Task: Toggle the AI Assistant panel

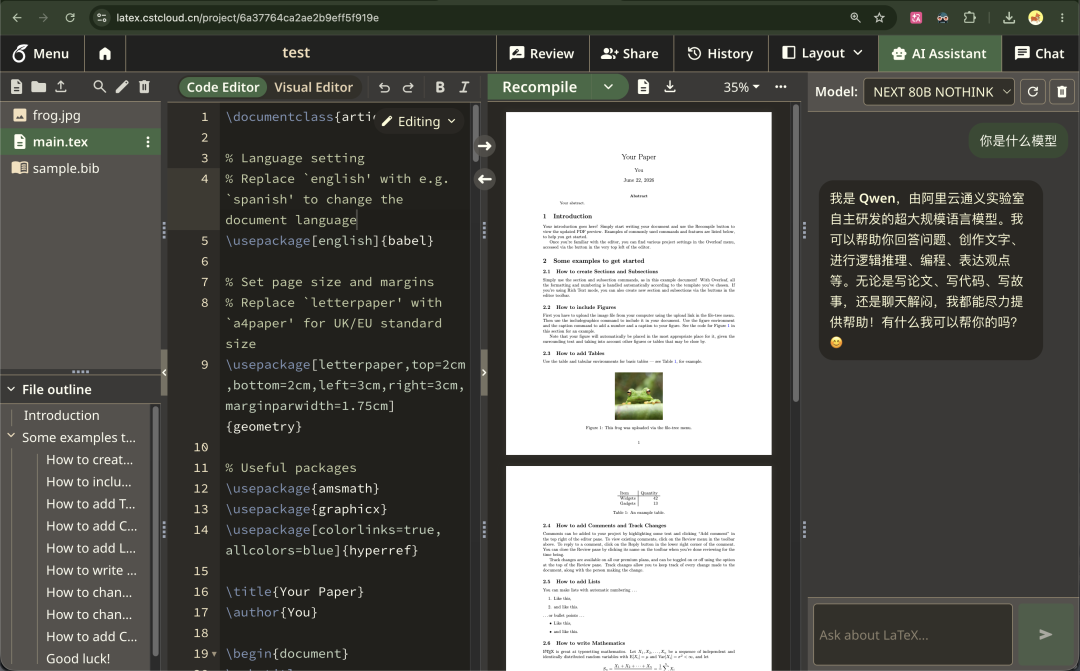Action: point(939,54)
